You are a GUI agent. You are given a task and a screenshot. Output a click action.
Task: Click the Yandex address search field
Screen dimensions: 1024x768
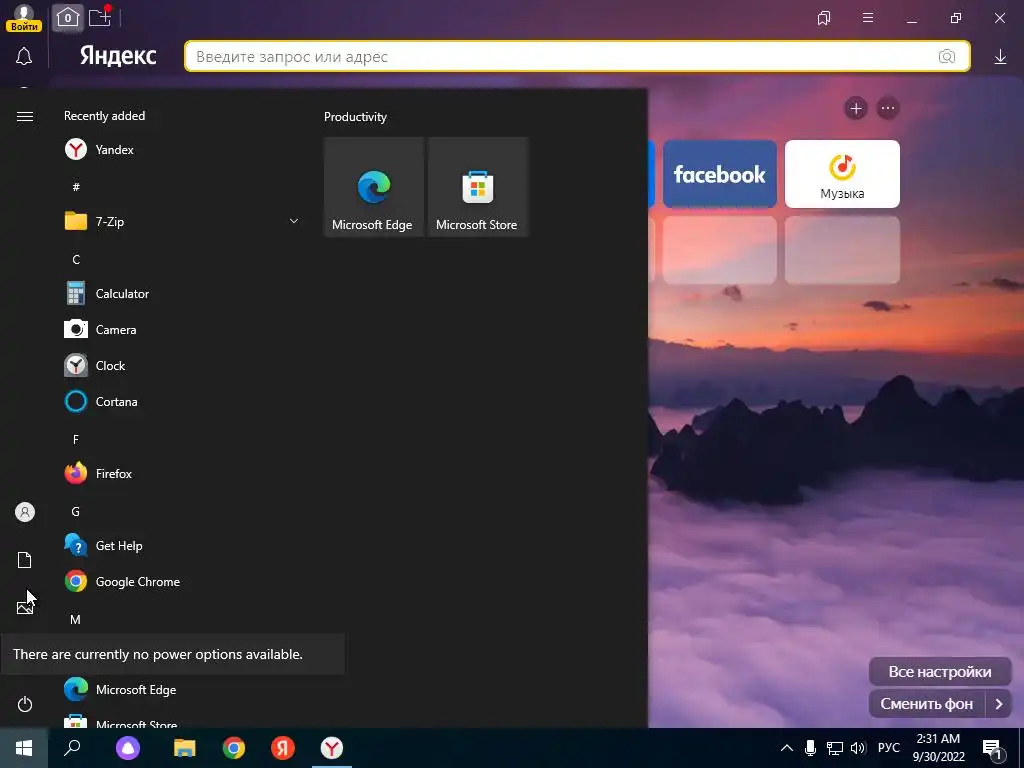pyautogui.click(x=577, y=57)
